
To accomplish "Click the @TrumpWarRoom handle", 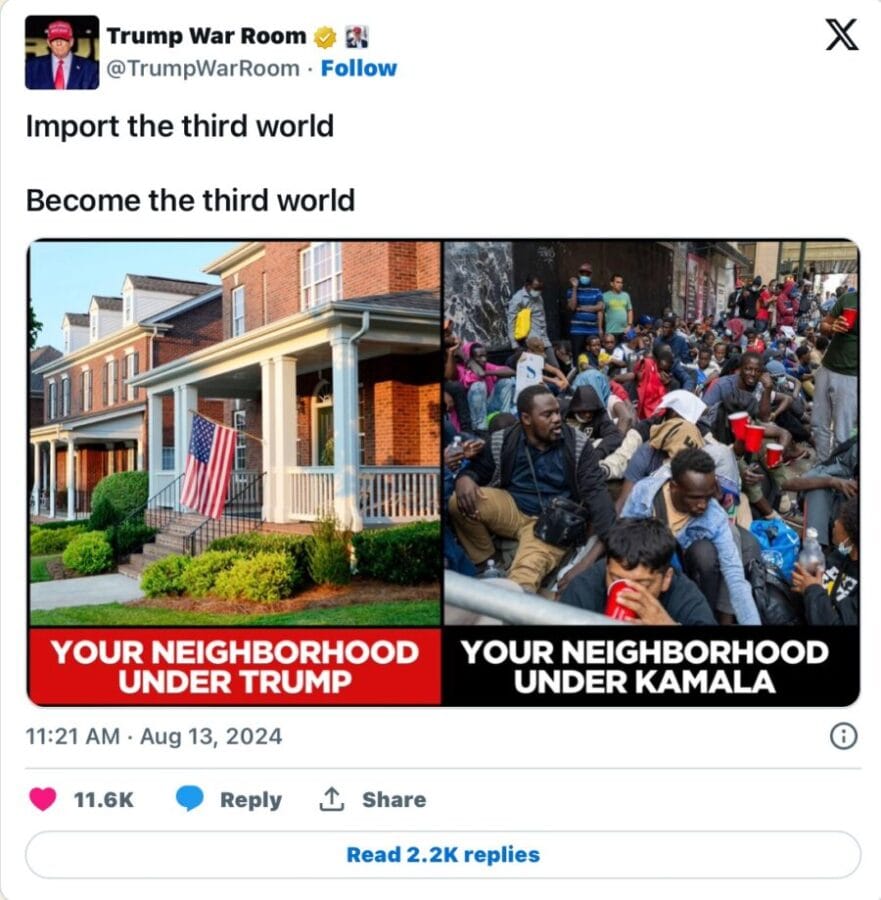I will pos(203,68).
